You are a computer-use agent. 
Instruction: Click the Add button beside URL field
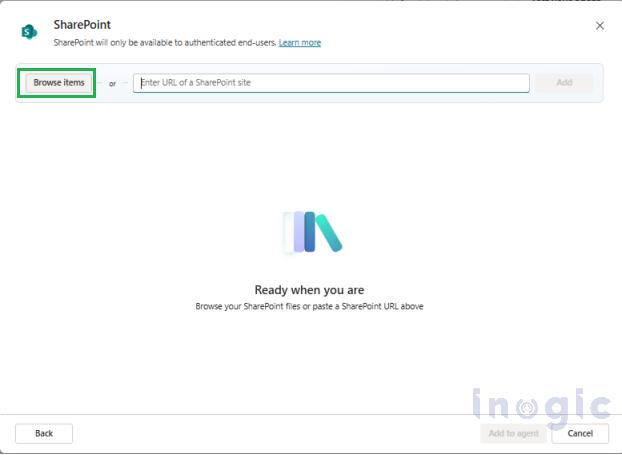[x=564, y=83]
